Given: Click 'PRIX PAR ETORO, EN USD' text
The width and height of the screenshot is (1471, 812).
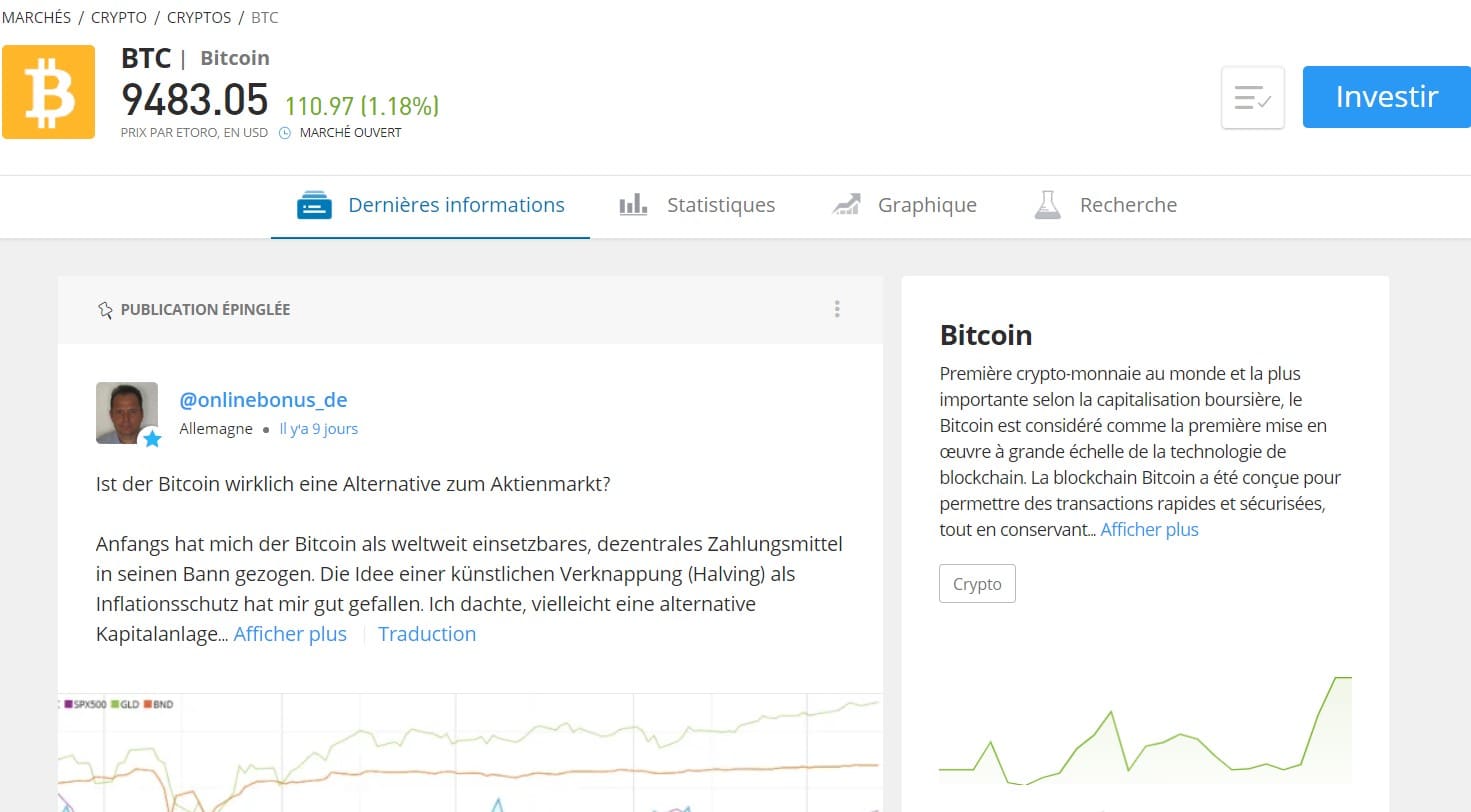Looking at the screenshot, I should pyautogui.click(x=194, y=132).
